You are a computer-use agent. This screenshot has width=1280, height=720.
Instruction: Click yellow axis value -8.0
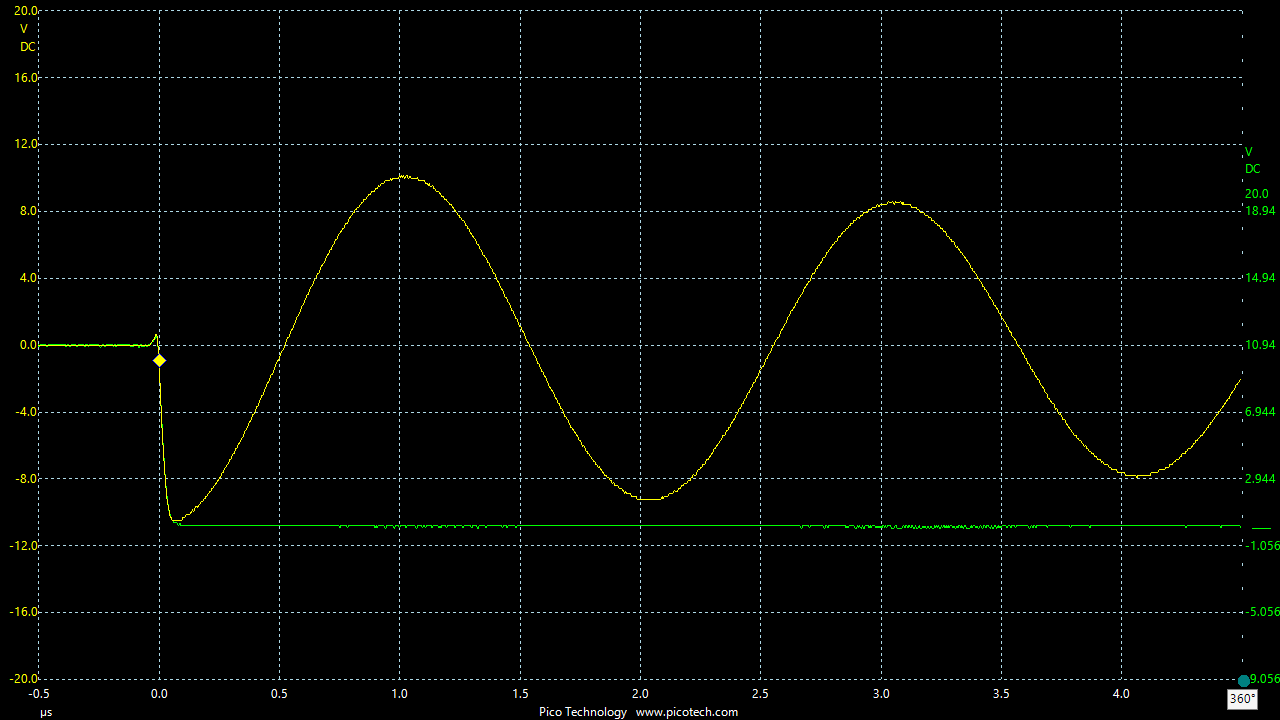click(27, 478)
